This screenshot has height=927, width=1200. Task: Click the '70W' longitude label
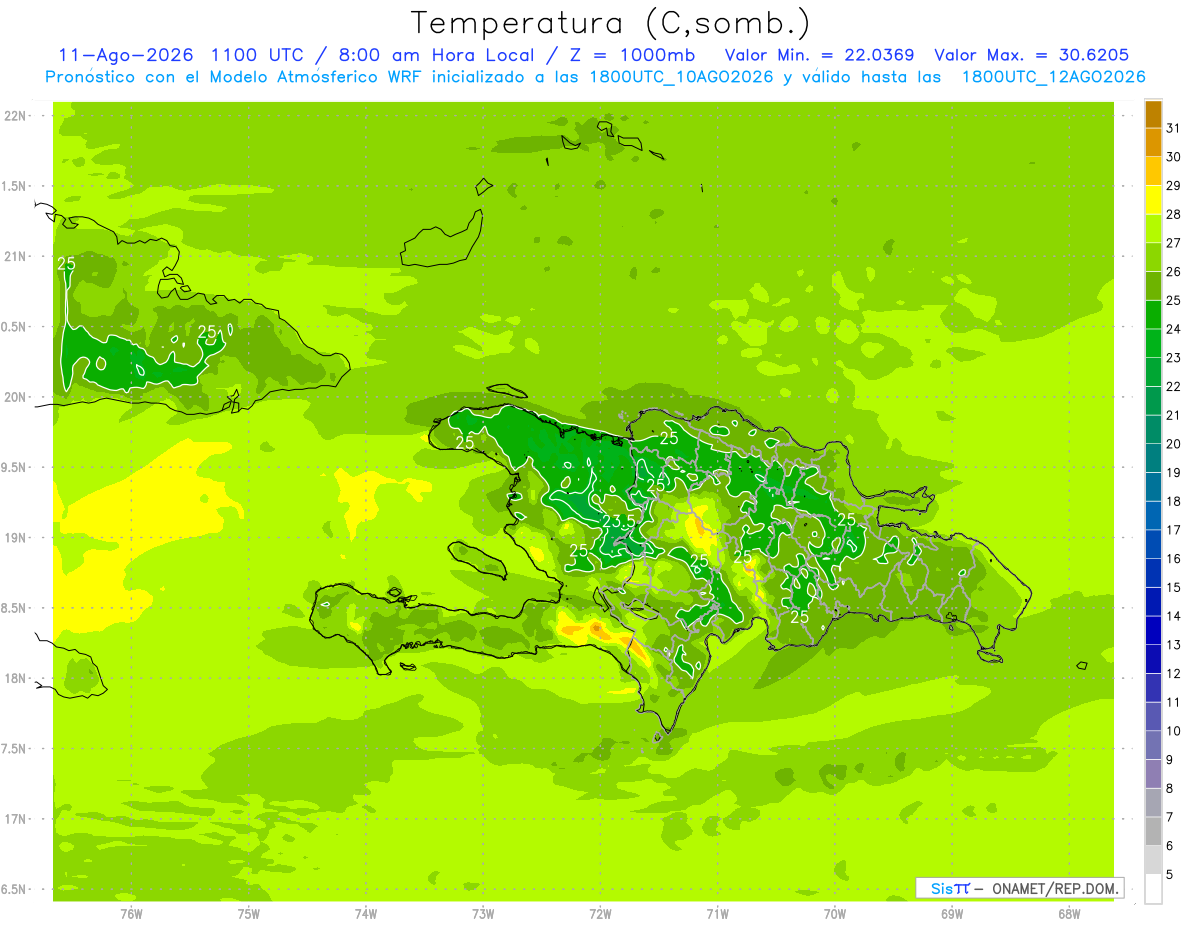(x=835, y=914)
